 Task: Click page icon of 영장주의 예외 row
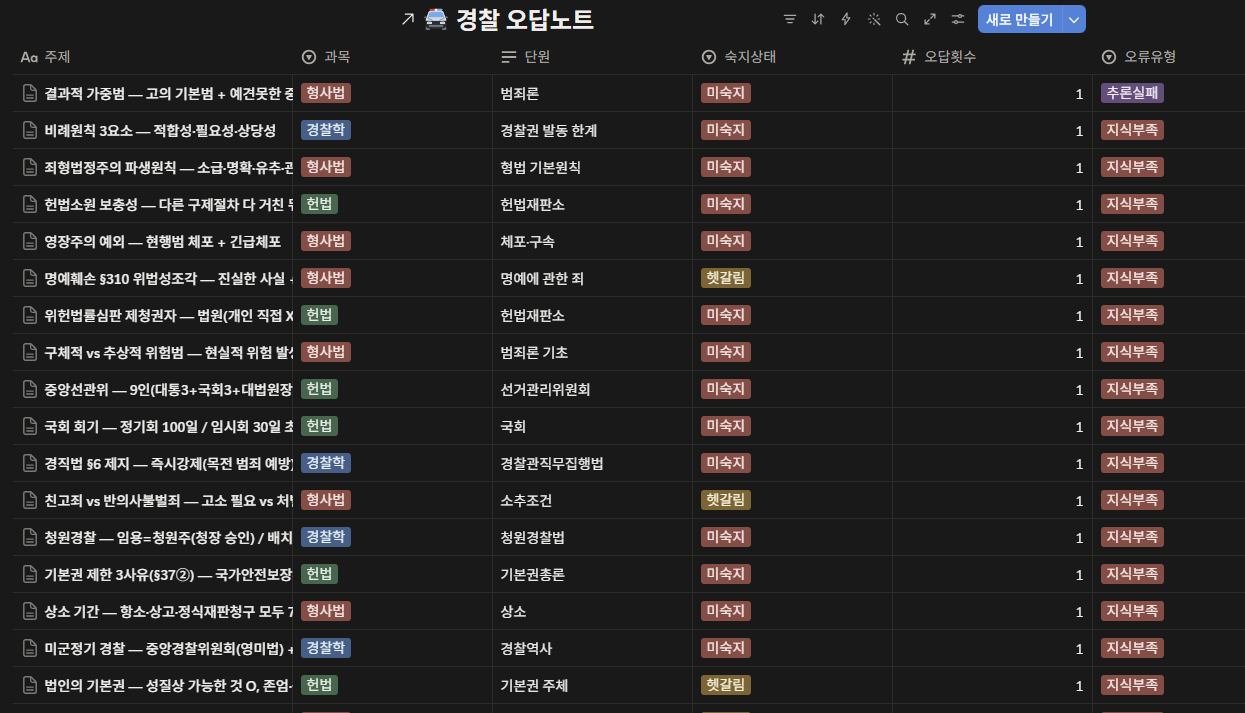(30, 241)
